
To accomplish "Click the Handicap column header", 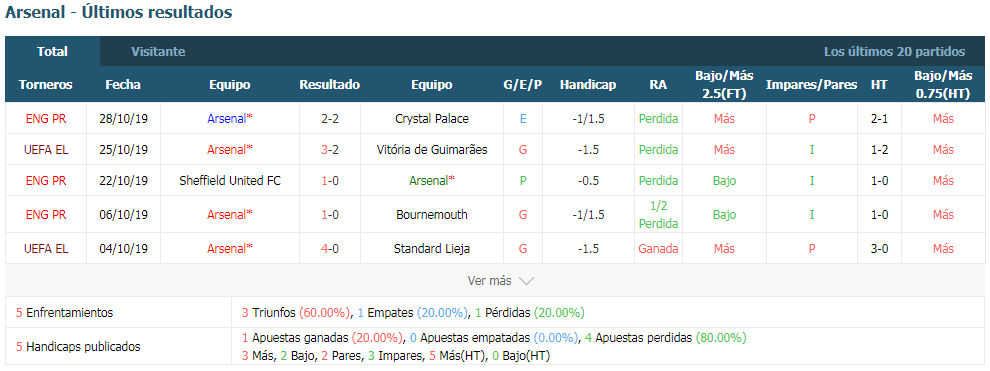I will [588, 85].
